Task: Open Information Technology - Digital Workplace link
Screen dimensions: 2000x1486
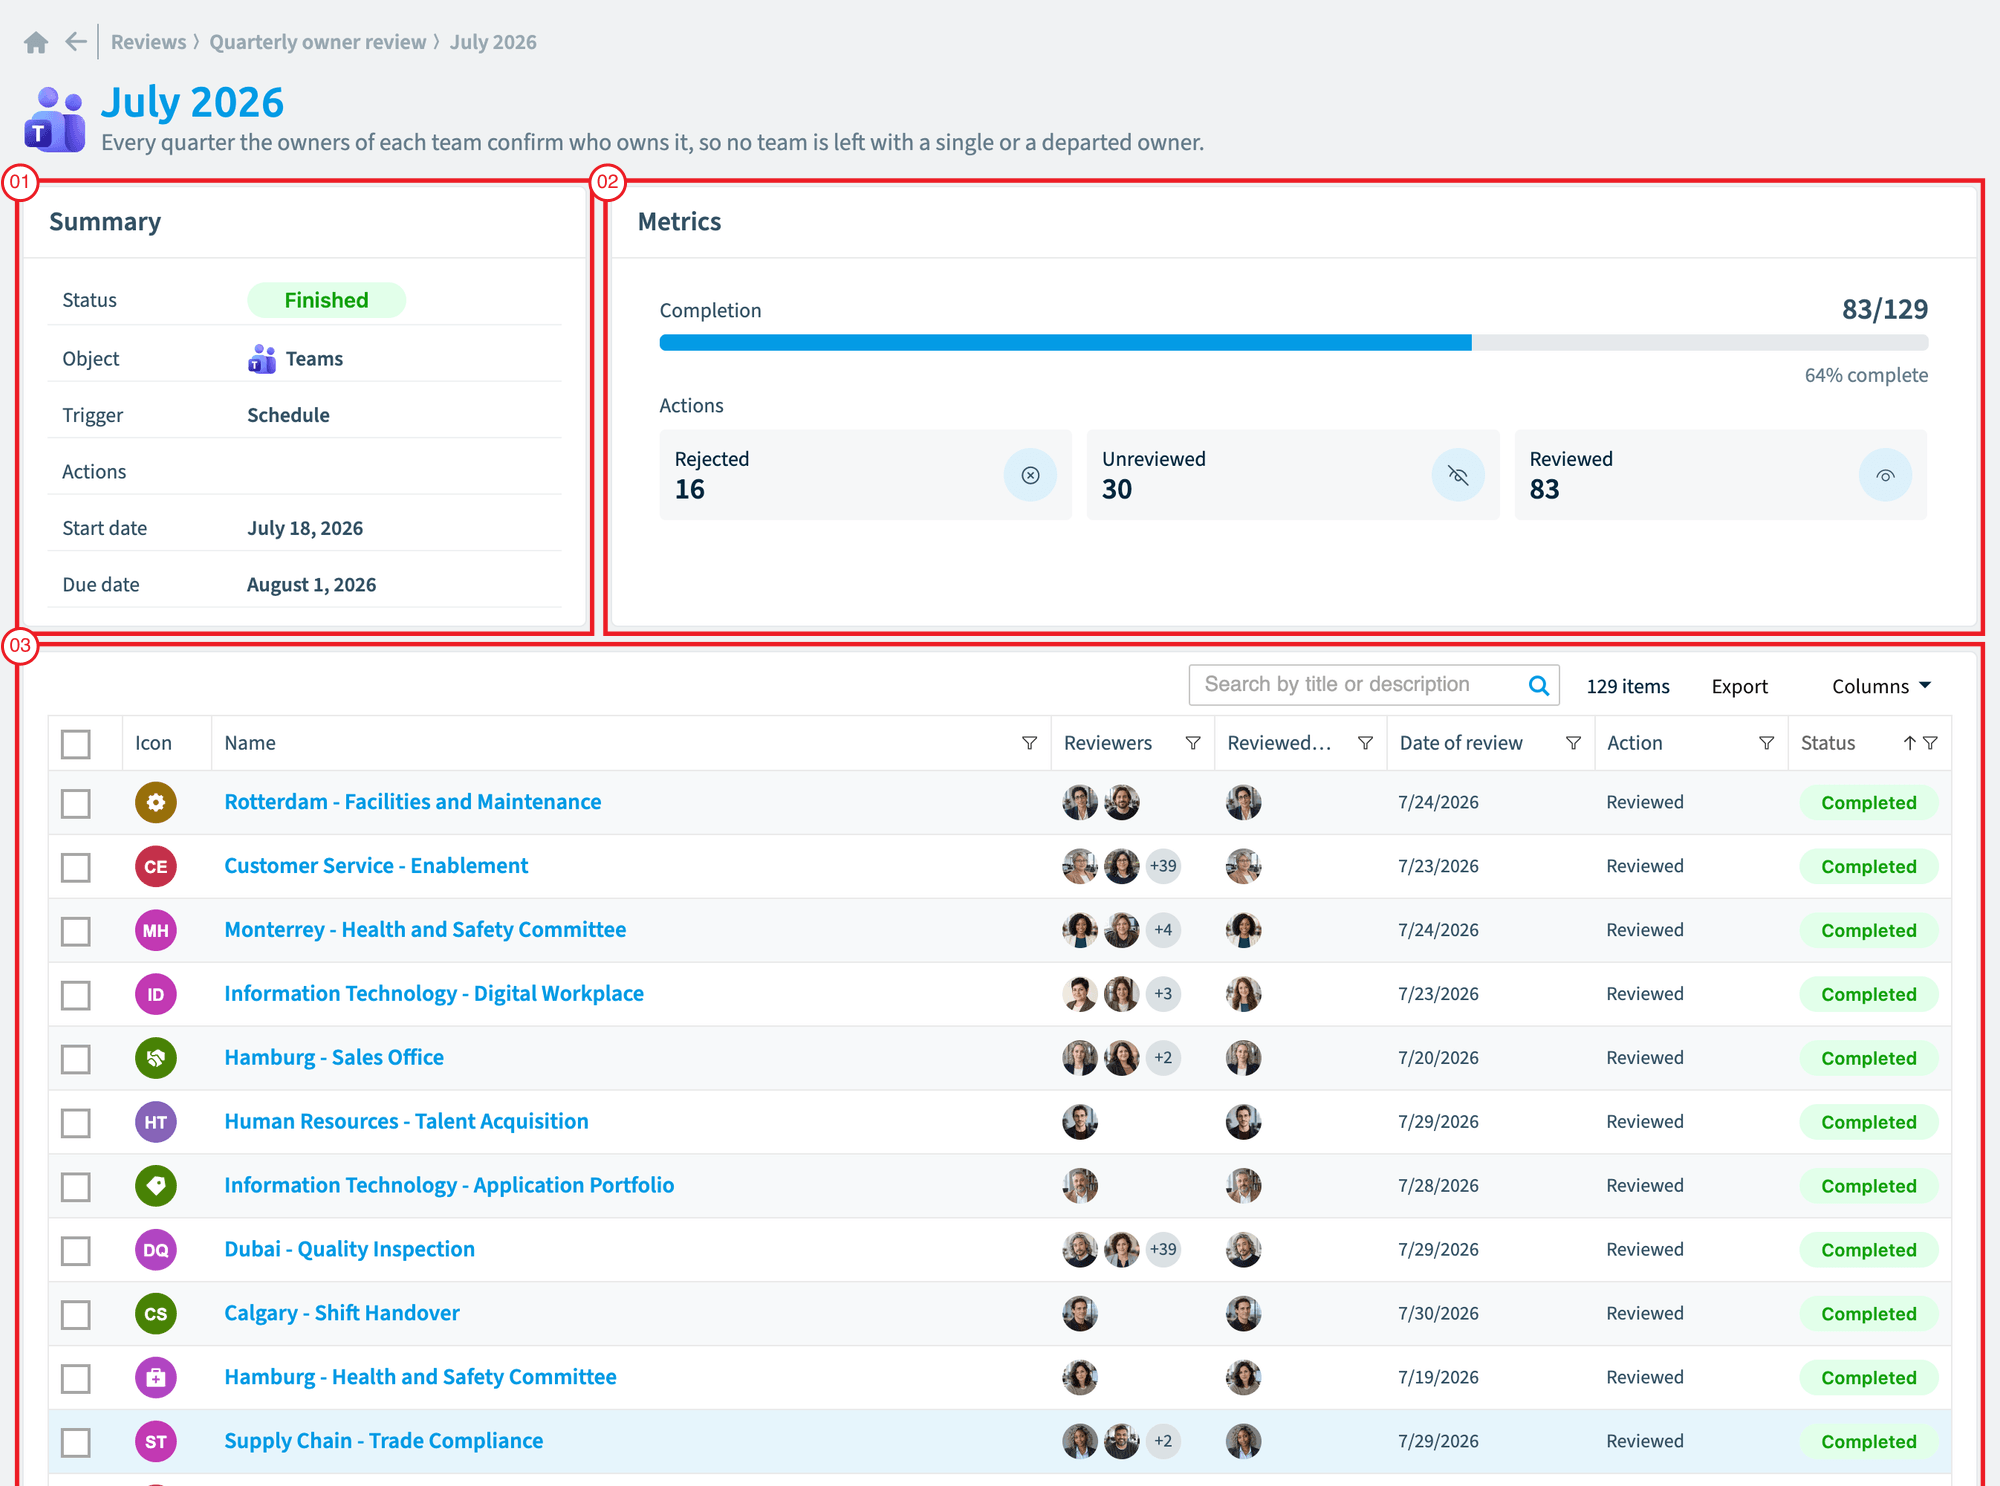Action: (434, 994)
